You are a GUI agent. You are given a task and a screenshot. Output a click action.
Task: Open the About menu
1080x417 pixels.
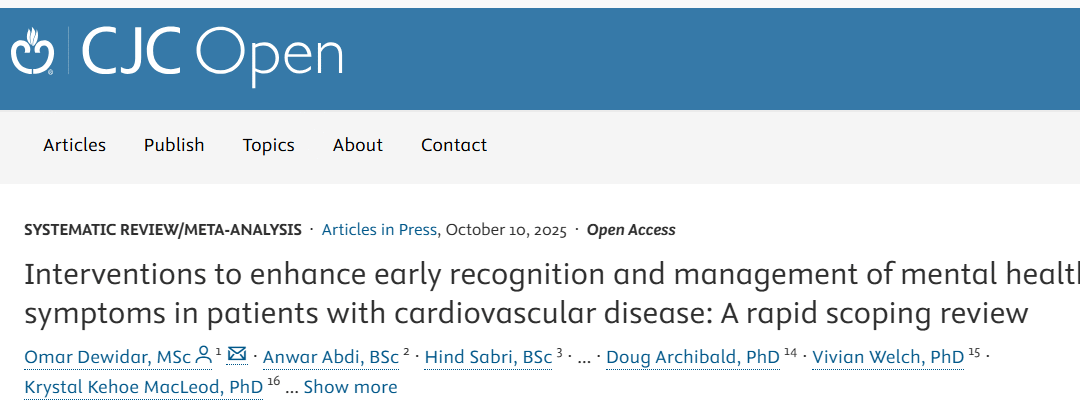click(x=358, y=145)
